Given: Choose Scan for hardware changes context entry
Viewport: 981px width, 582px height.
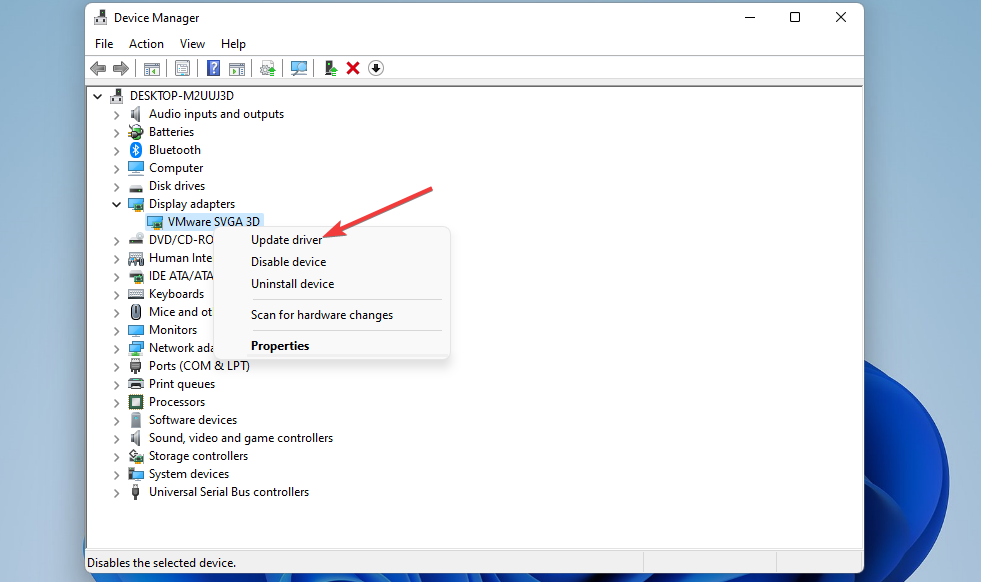Looking at the screenshot, I should pos(332,315).
